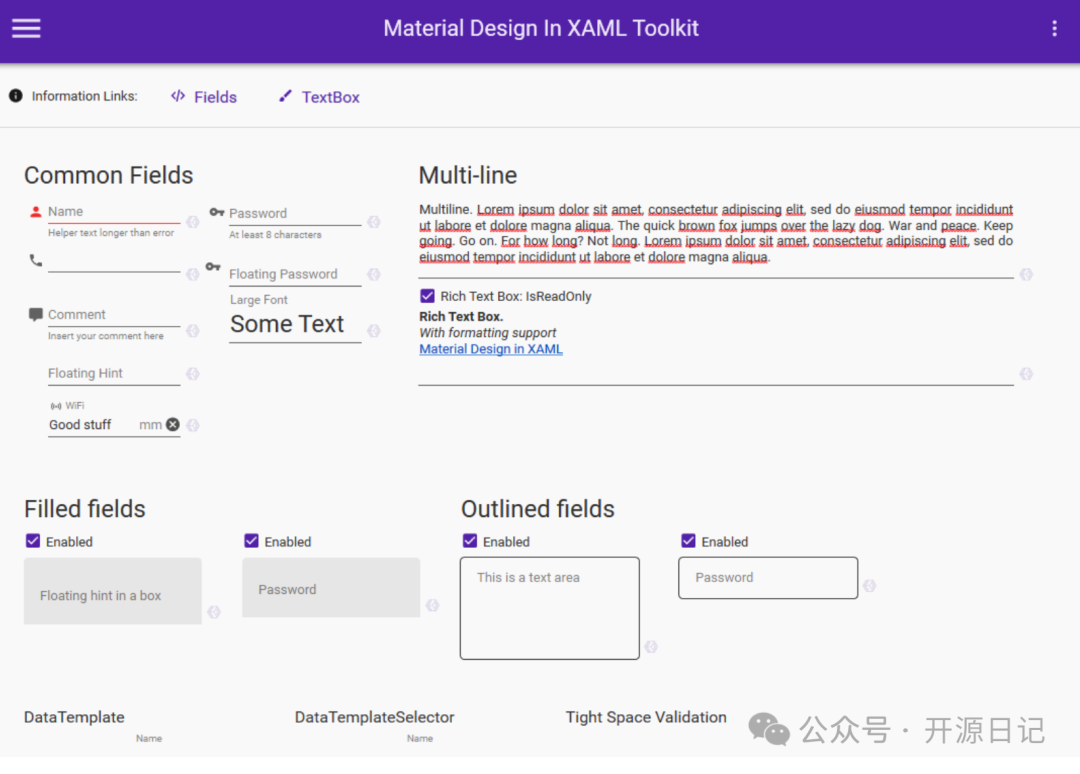1080x774 pixels.
Task: Open the hamburger navigation menu
Action: pyautogui.click(x=26, y=28)
